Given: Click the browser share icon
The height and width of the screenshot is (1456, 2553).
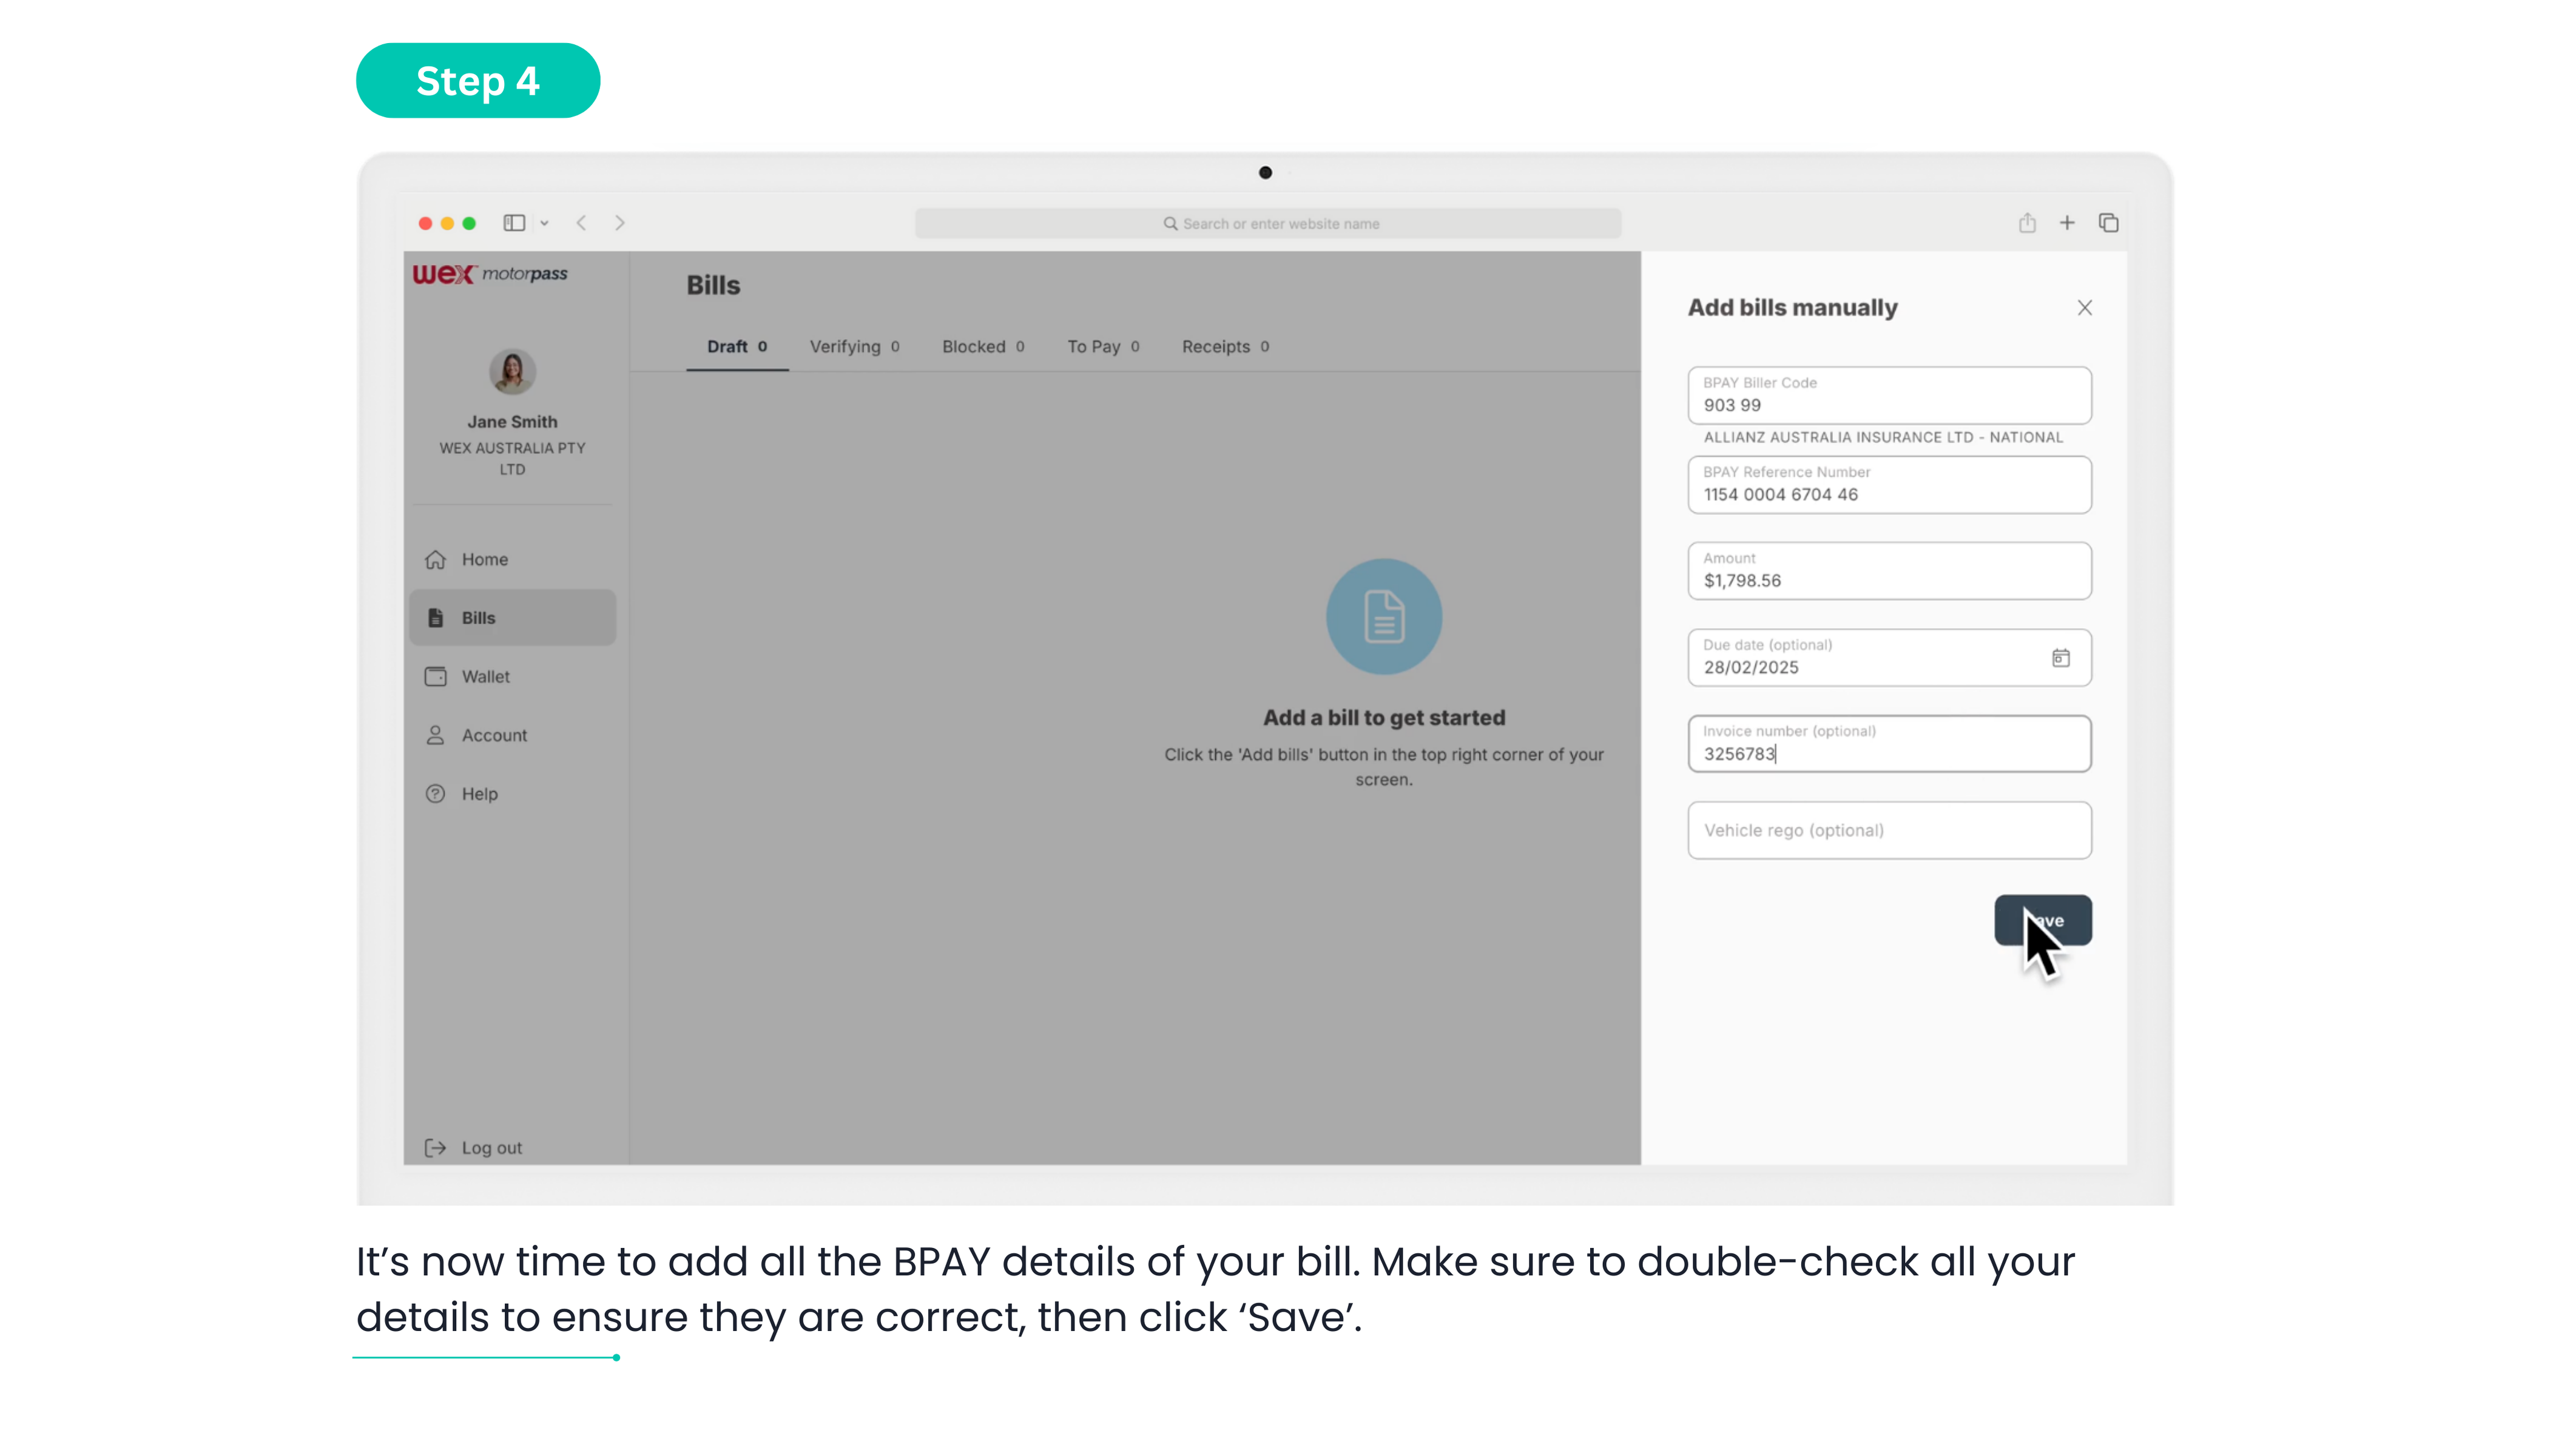Looking at the screenshot, I should coord(2026,223).
